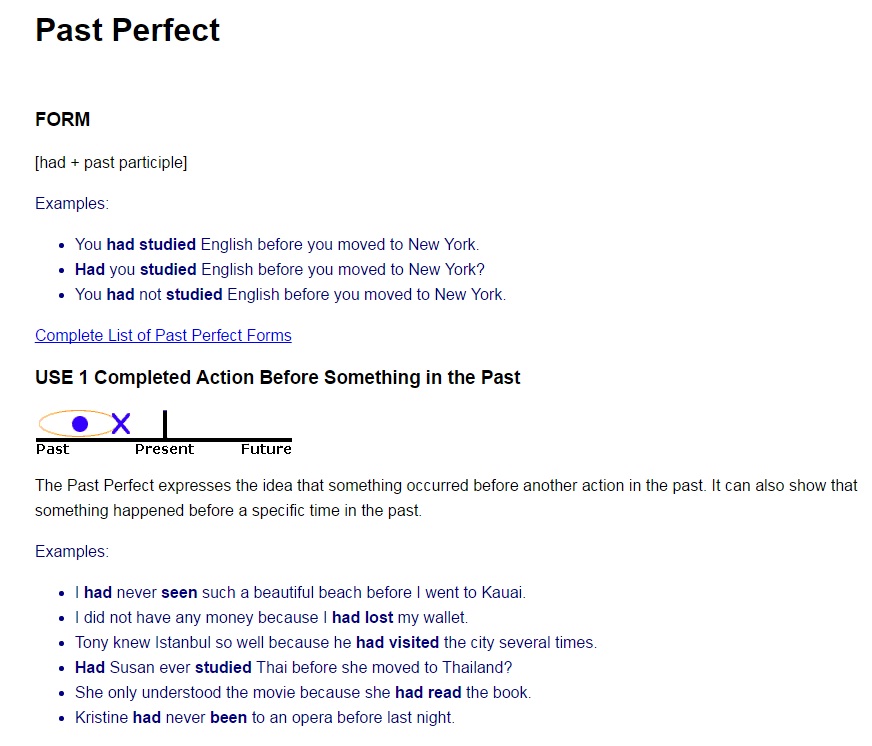Click the FORM heading
Viewport: 872px width, 746px height.
[62, 119]
